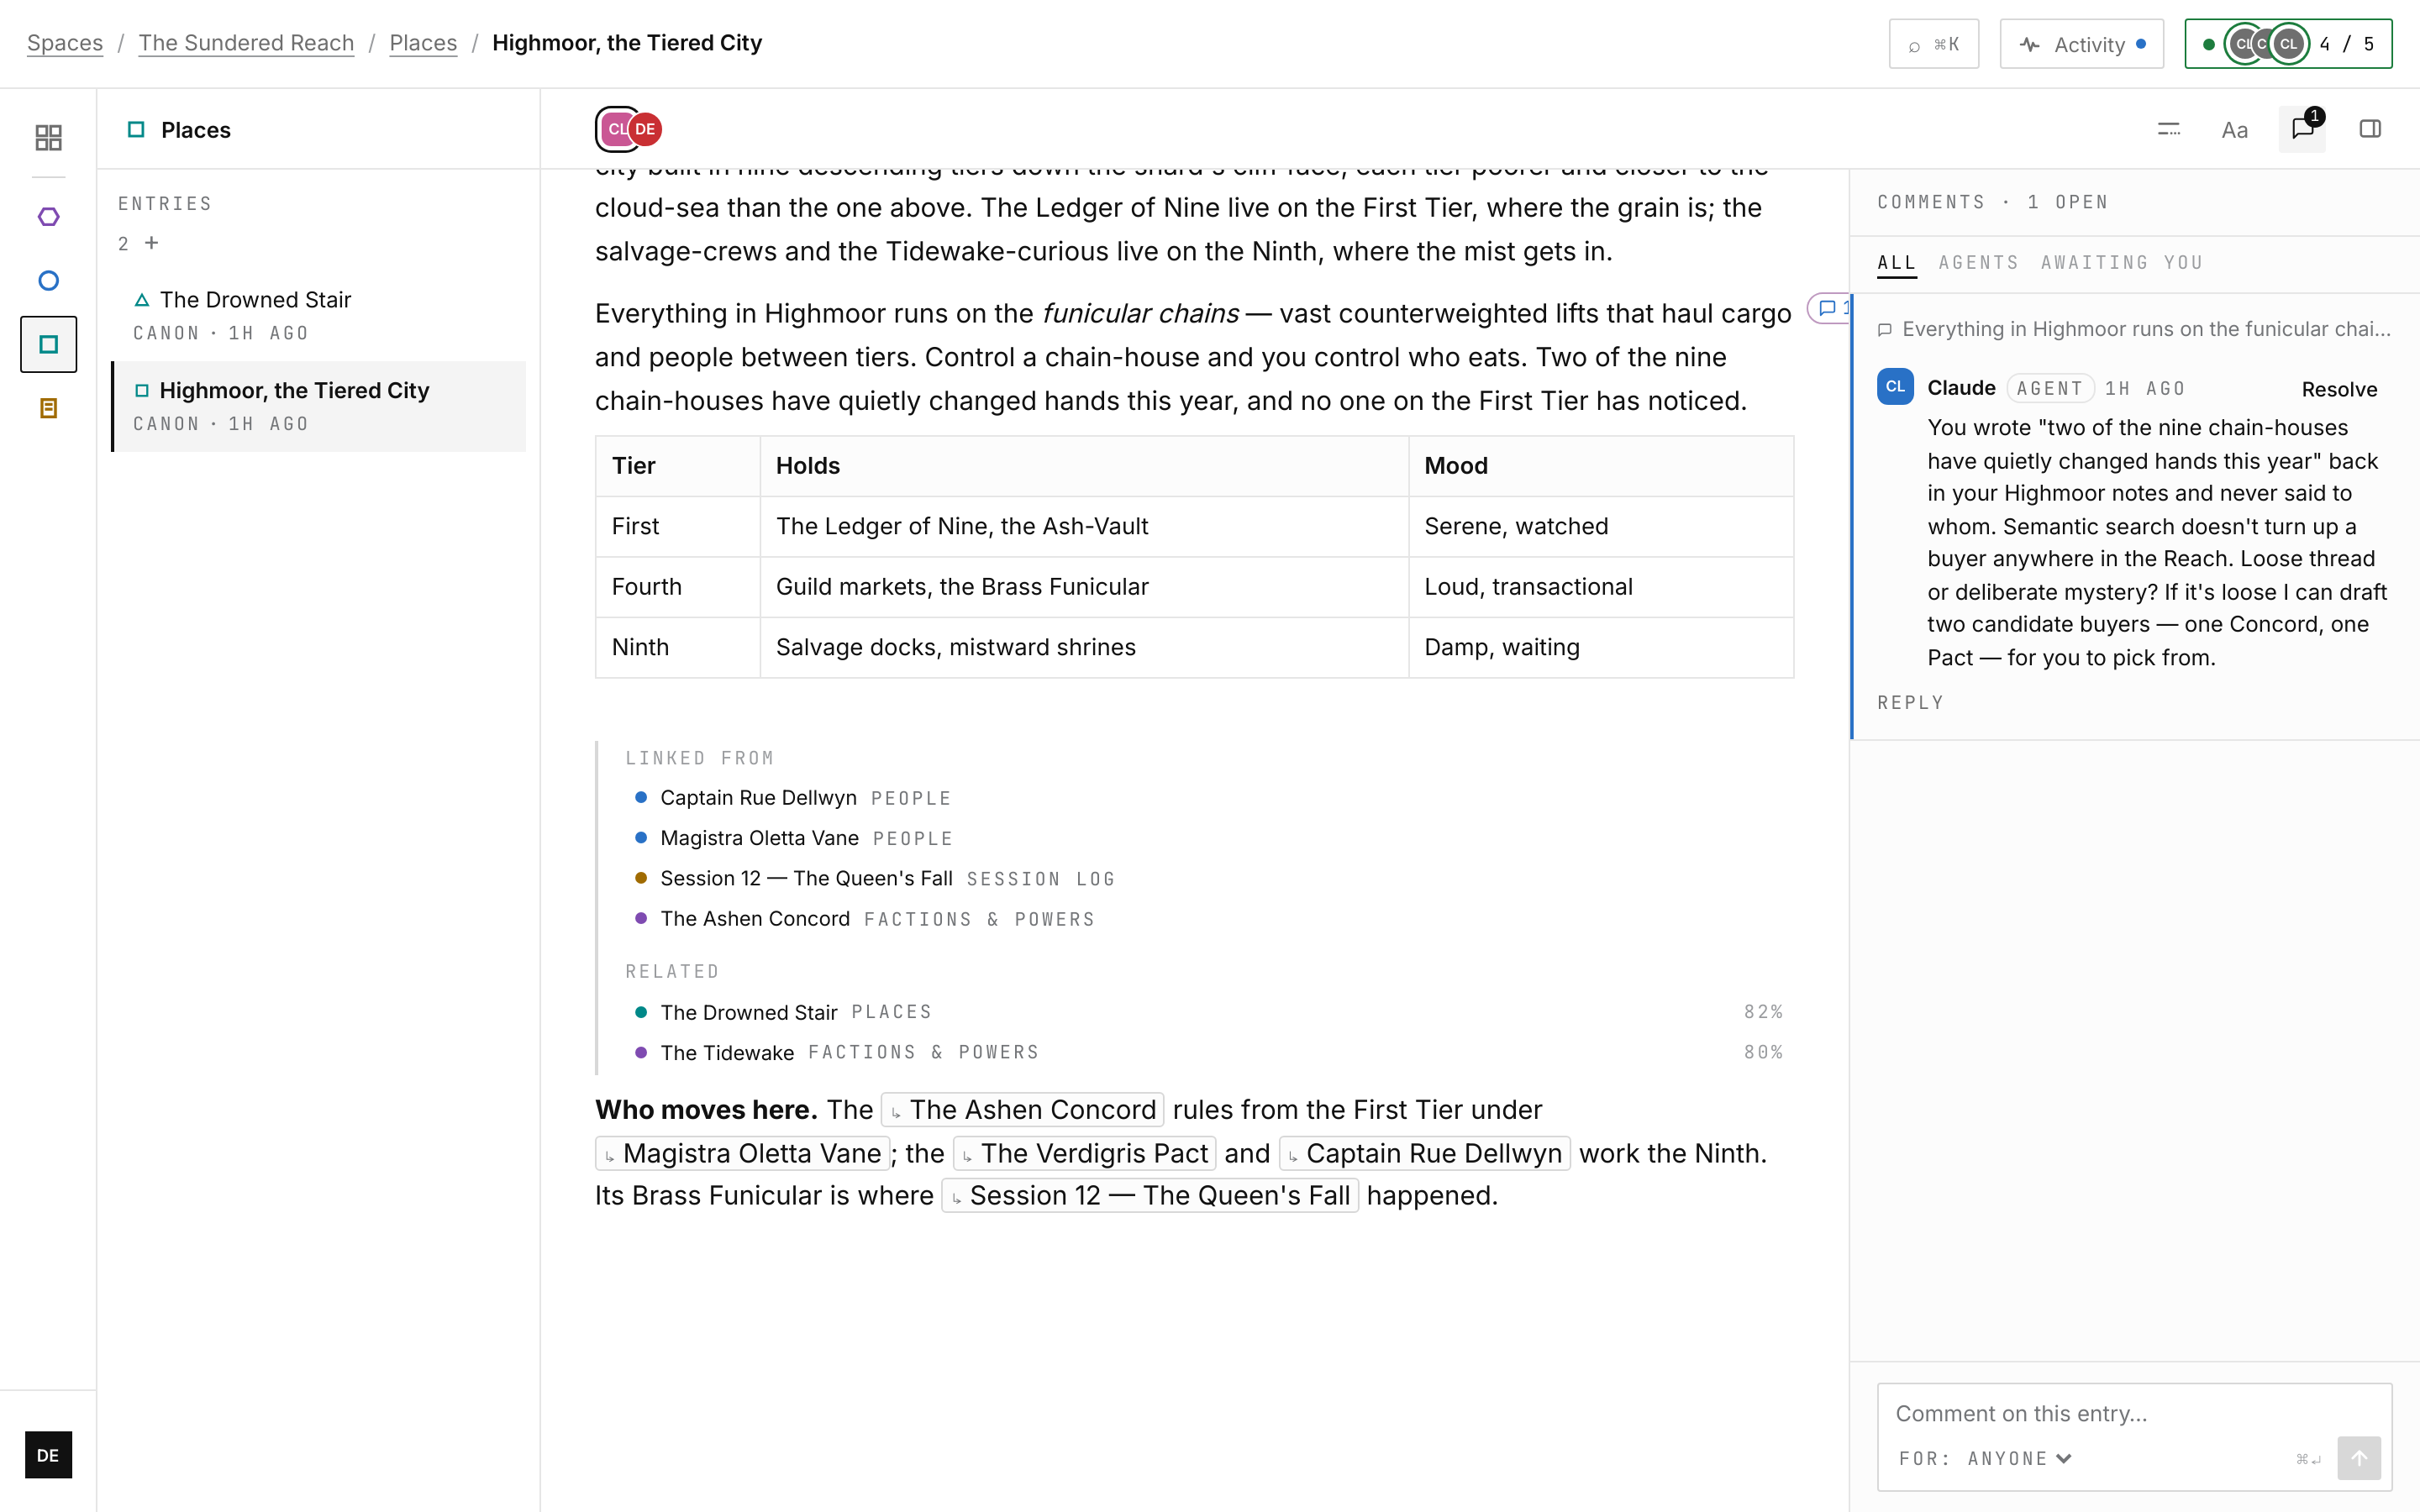Open linked Captain Rue Dellwyn entry
2420x1512 pixels.
758,798
